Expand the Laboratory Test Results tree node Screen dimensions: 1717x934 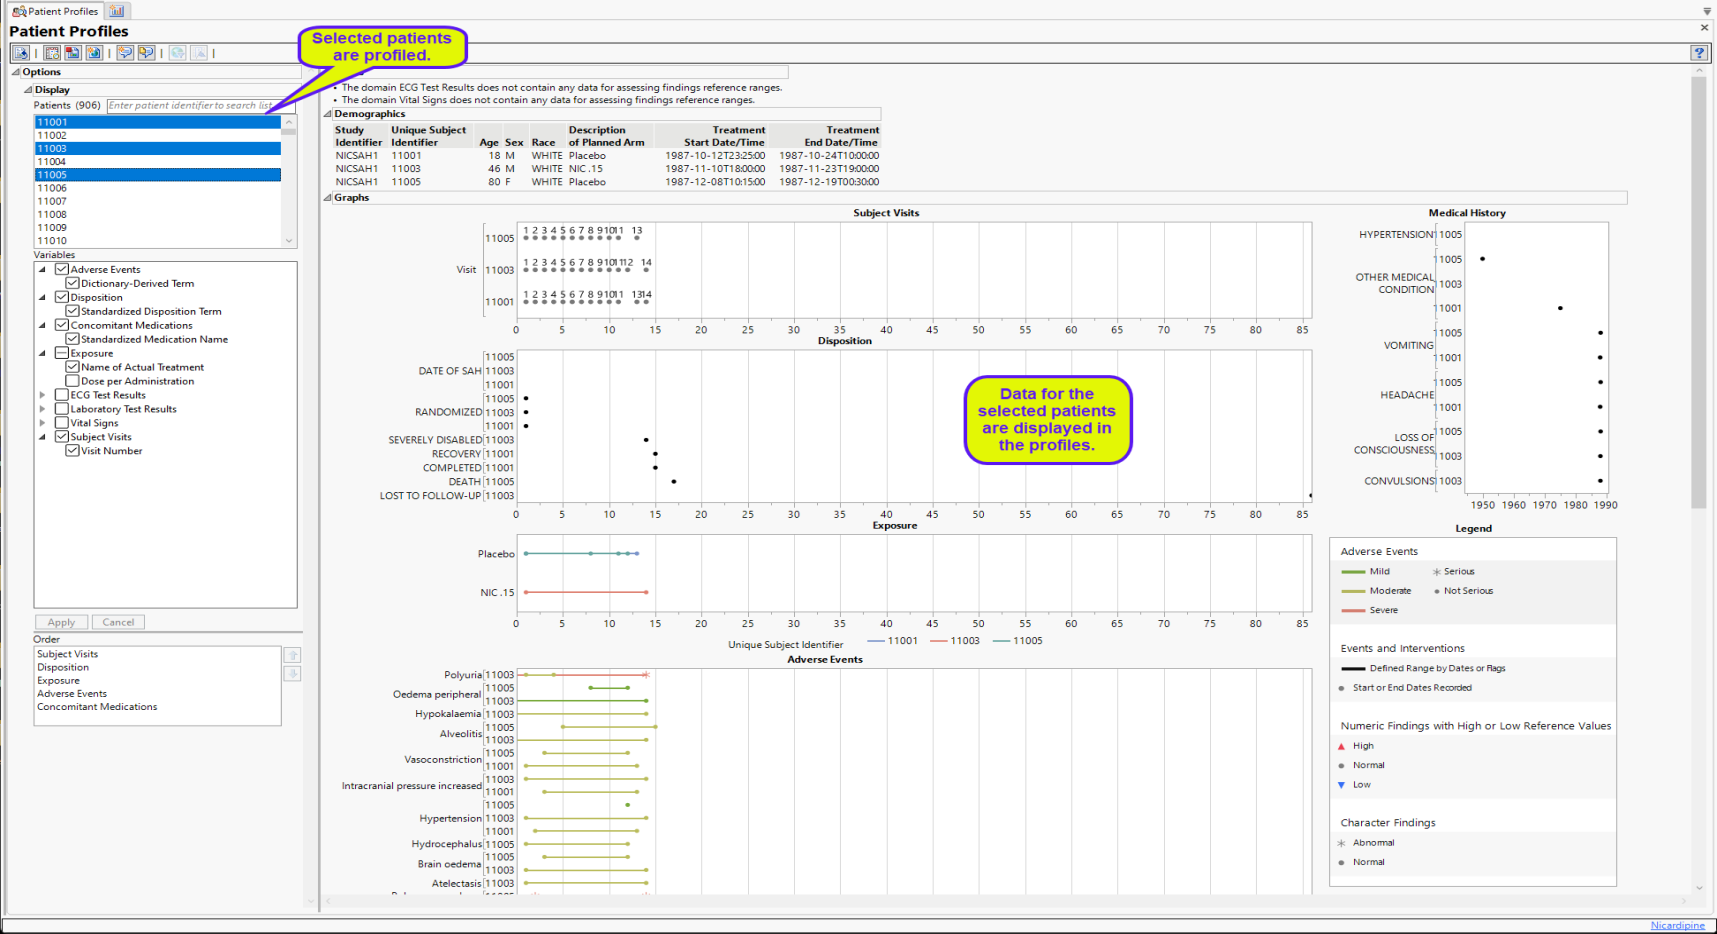(42, 409)
